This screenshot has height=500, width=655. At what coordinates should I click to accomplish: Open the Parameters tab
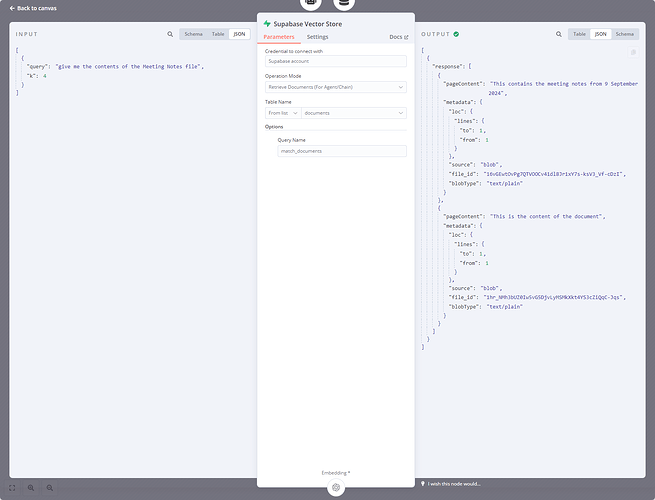pyautogui.click(x=279, y=37)
